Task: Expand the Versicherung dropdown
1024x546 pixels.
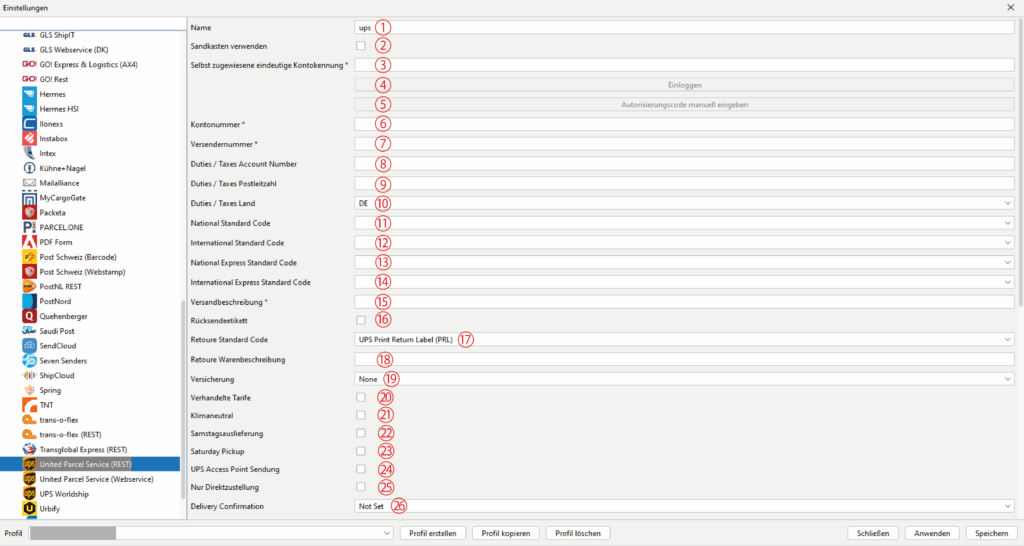Action: coord(684,379)
